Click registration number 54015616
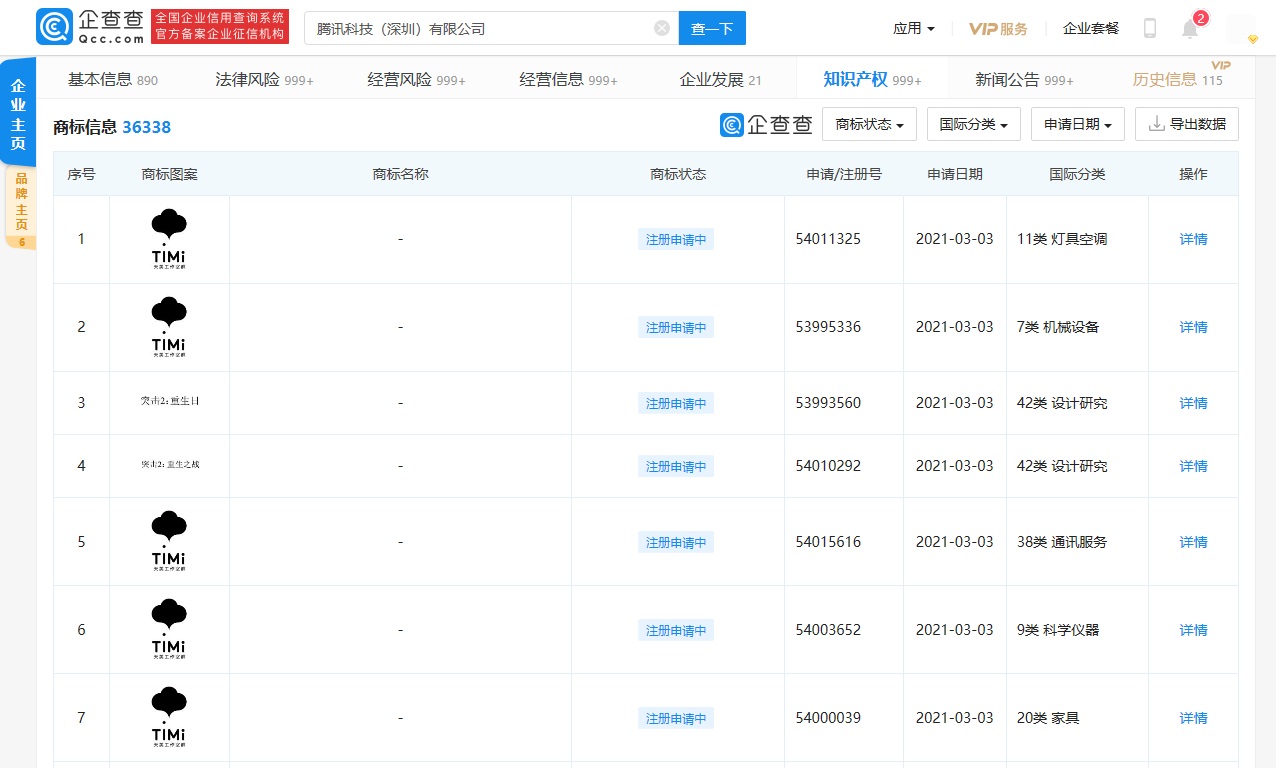 click(x=828, y=542)
